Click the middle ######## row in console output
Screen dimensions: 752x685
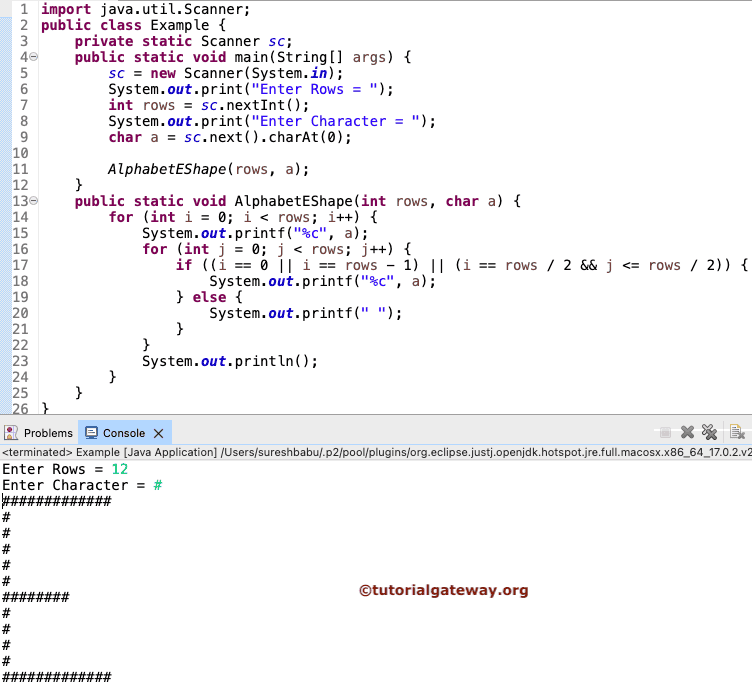[36, 597]
